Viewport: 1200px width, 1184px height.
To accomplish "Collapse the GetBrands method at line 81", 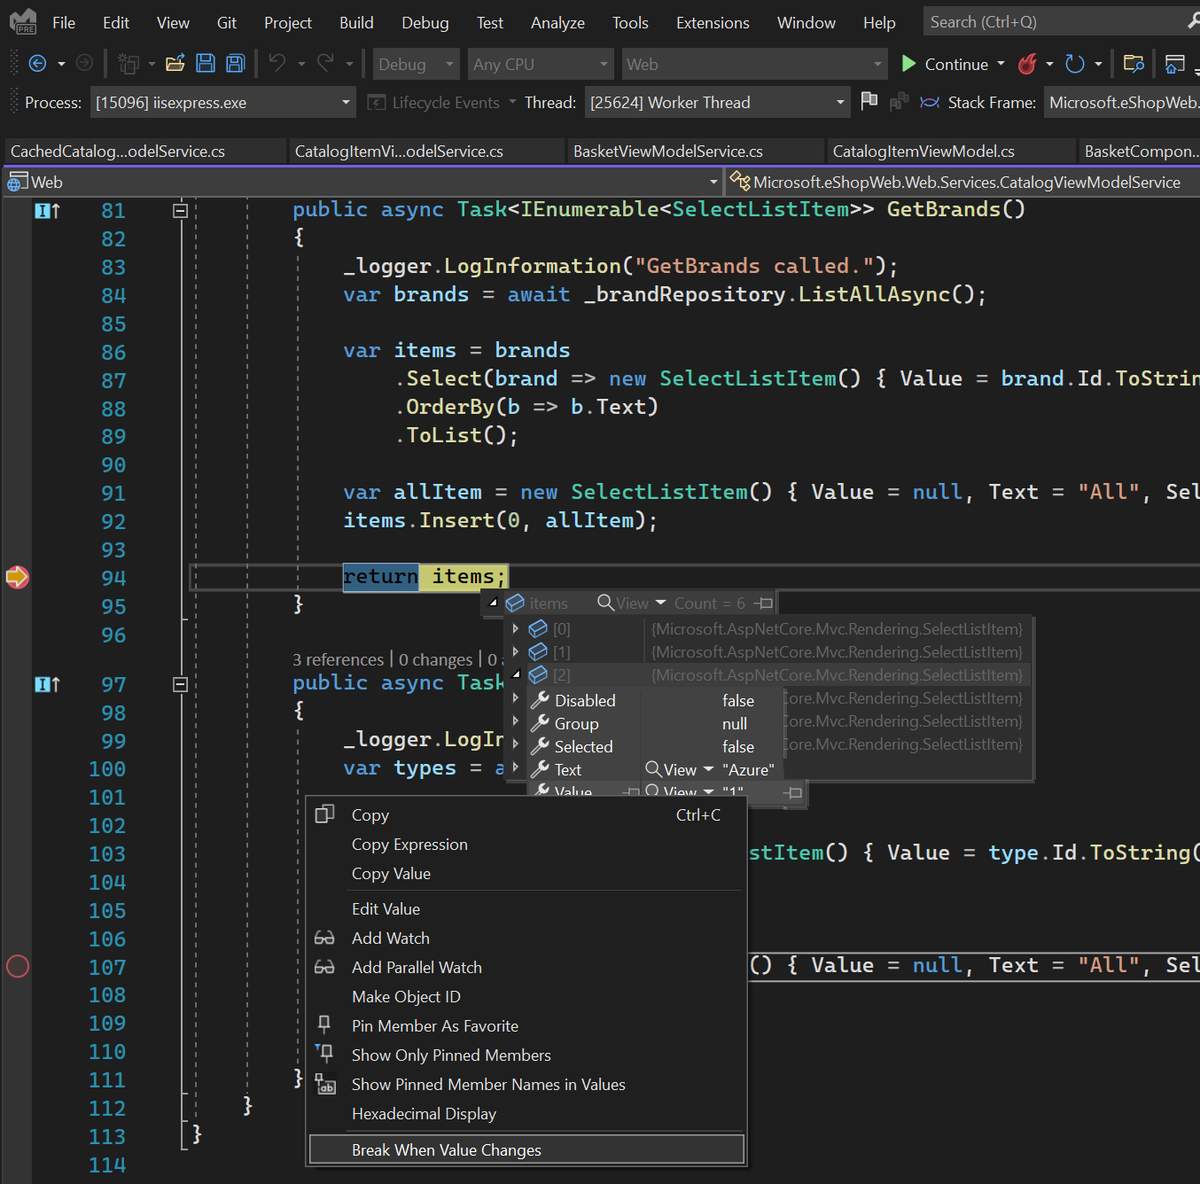I will tap(180, 210).
